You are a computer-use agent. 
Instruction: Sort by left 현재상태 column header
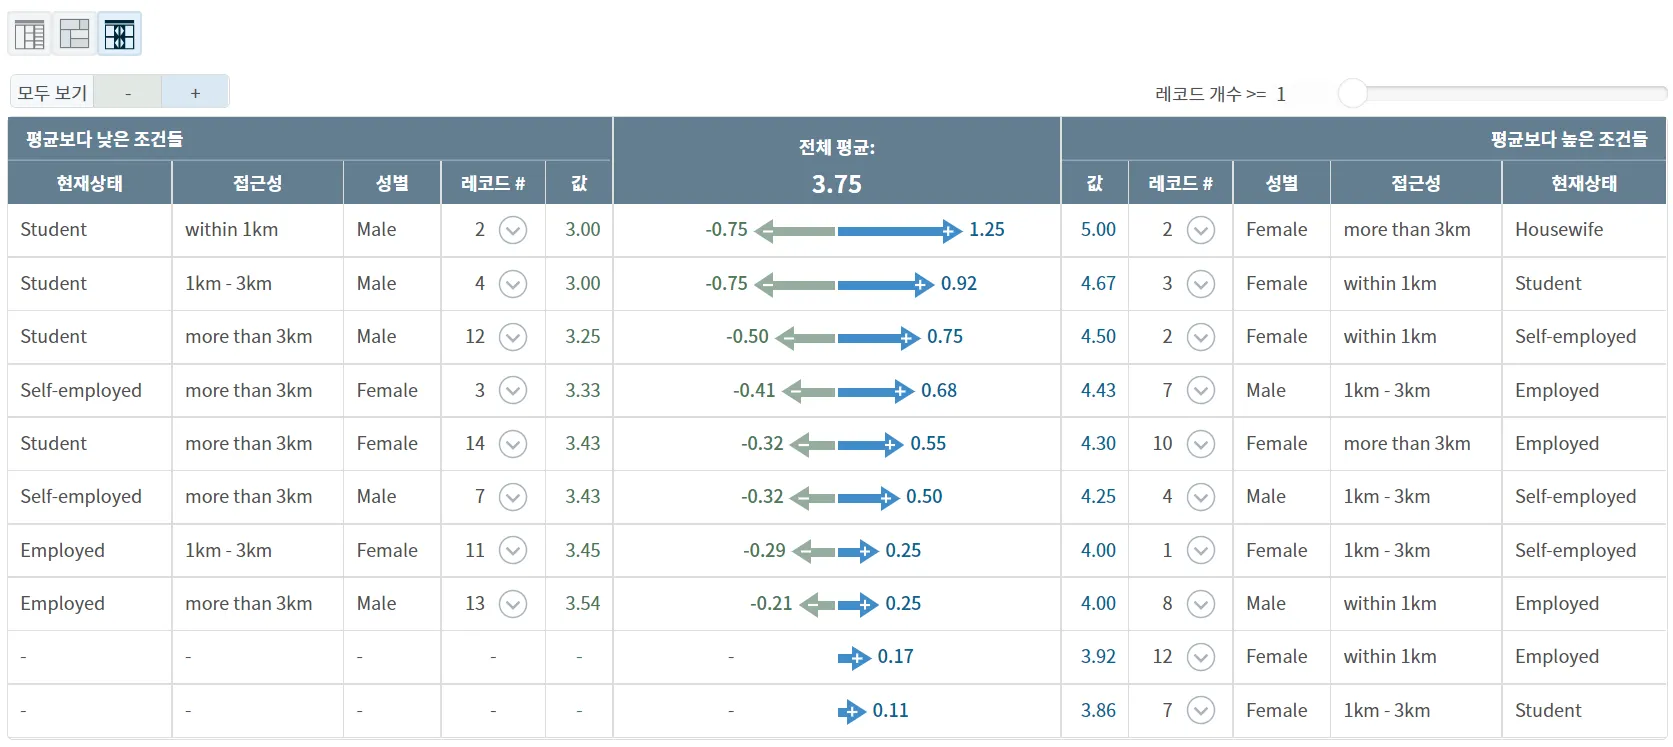90,183
